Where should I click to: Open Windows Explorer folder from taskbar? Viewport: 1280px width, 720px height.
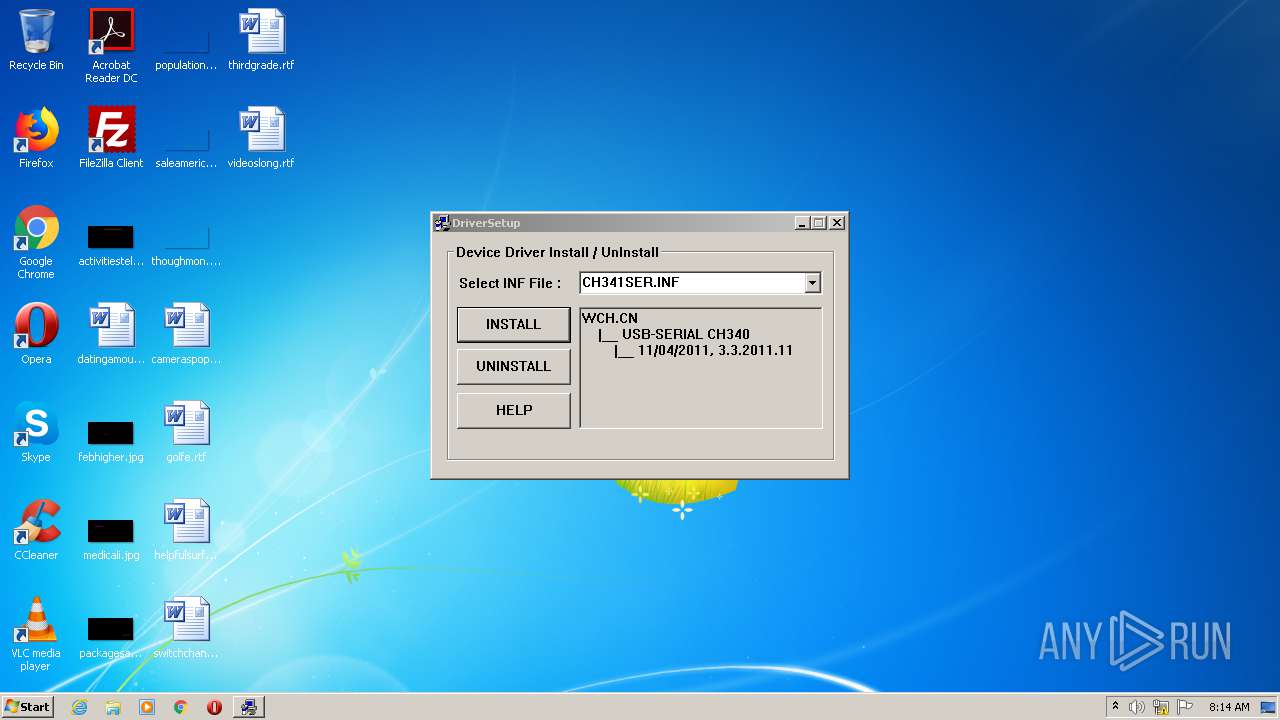(113, 707)
